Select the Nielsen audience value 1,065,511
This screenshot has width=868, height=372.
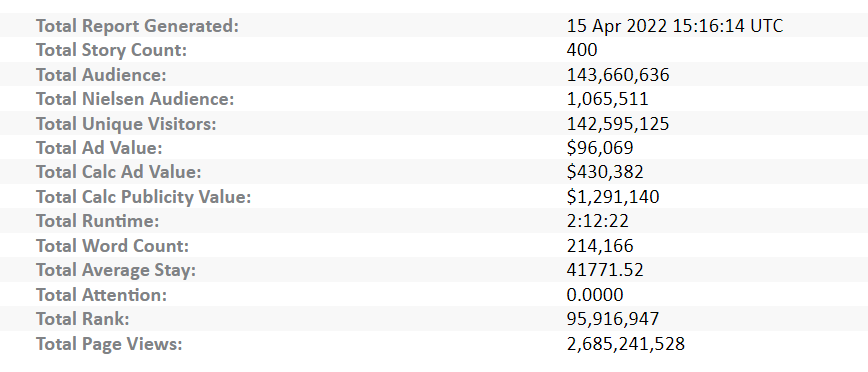607,99
